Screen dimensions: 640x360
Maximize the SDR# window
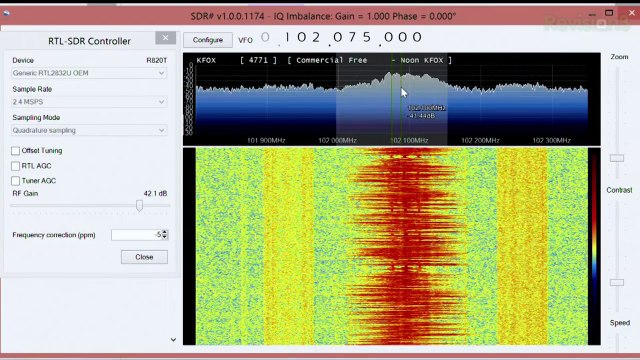tap(609, 13)
